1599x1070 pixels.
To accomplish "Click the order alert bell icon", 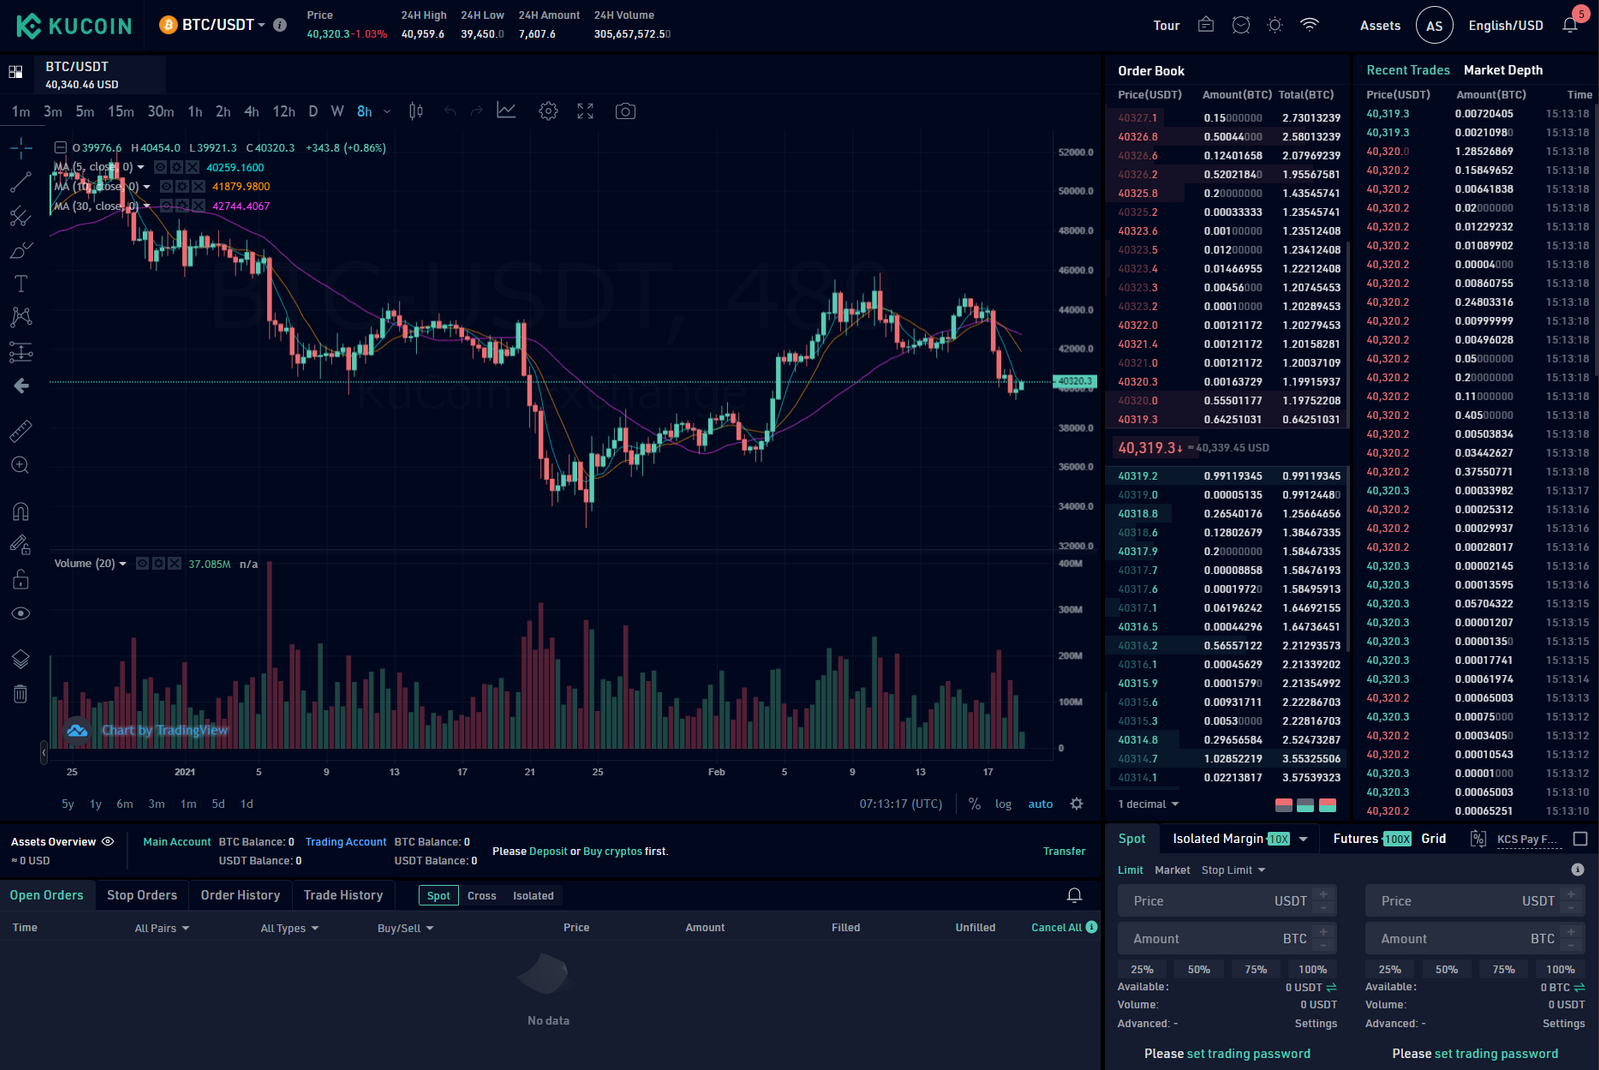I will pos(1074,895).
